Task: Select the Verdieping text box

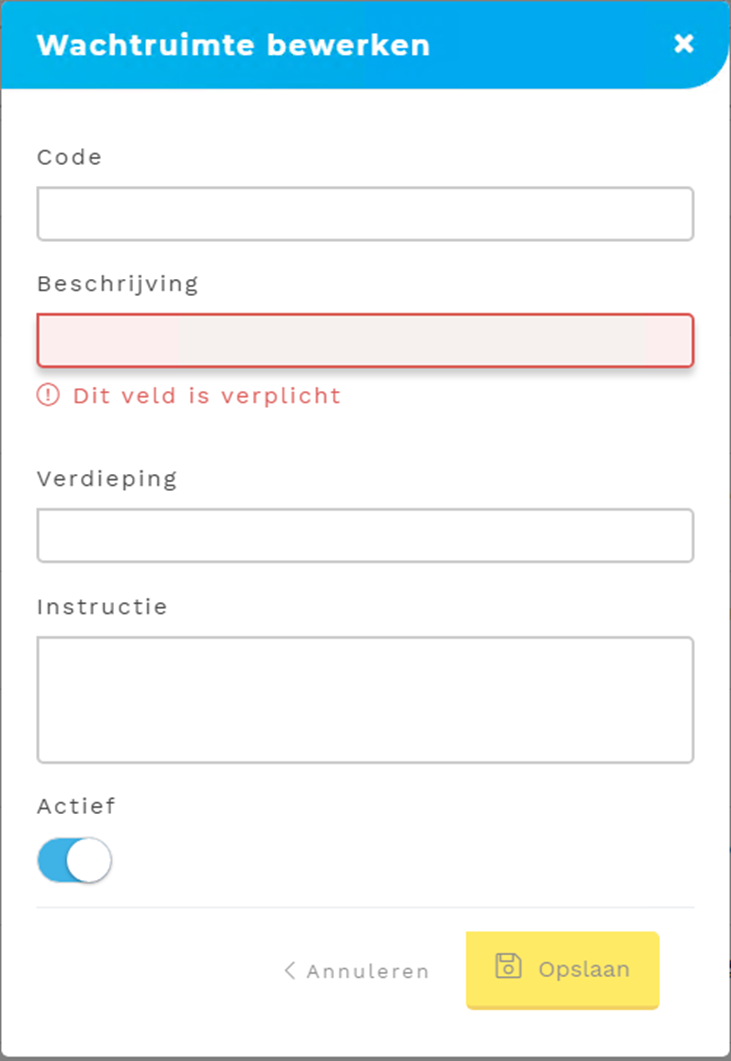Action: click(365, 536)
